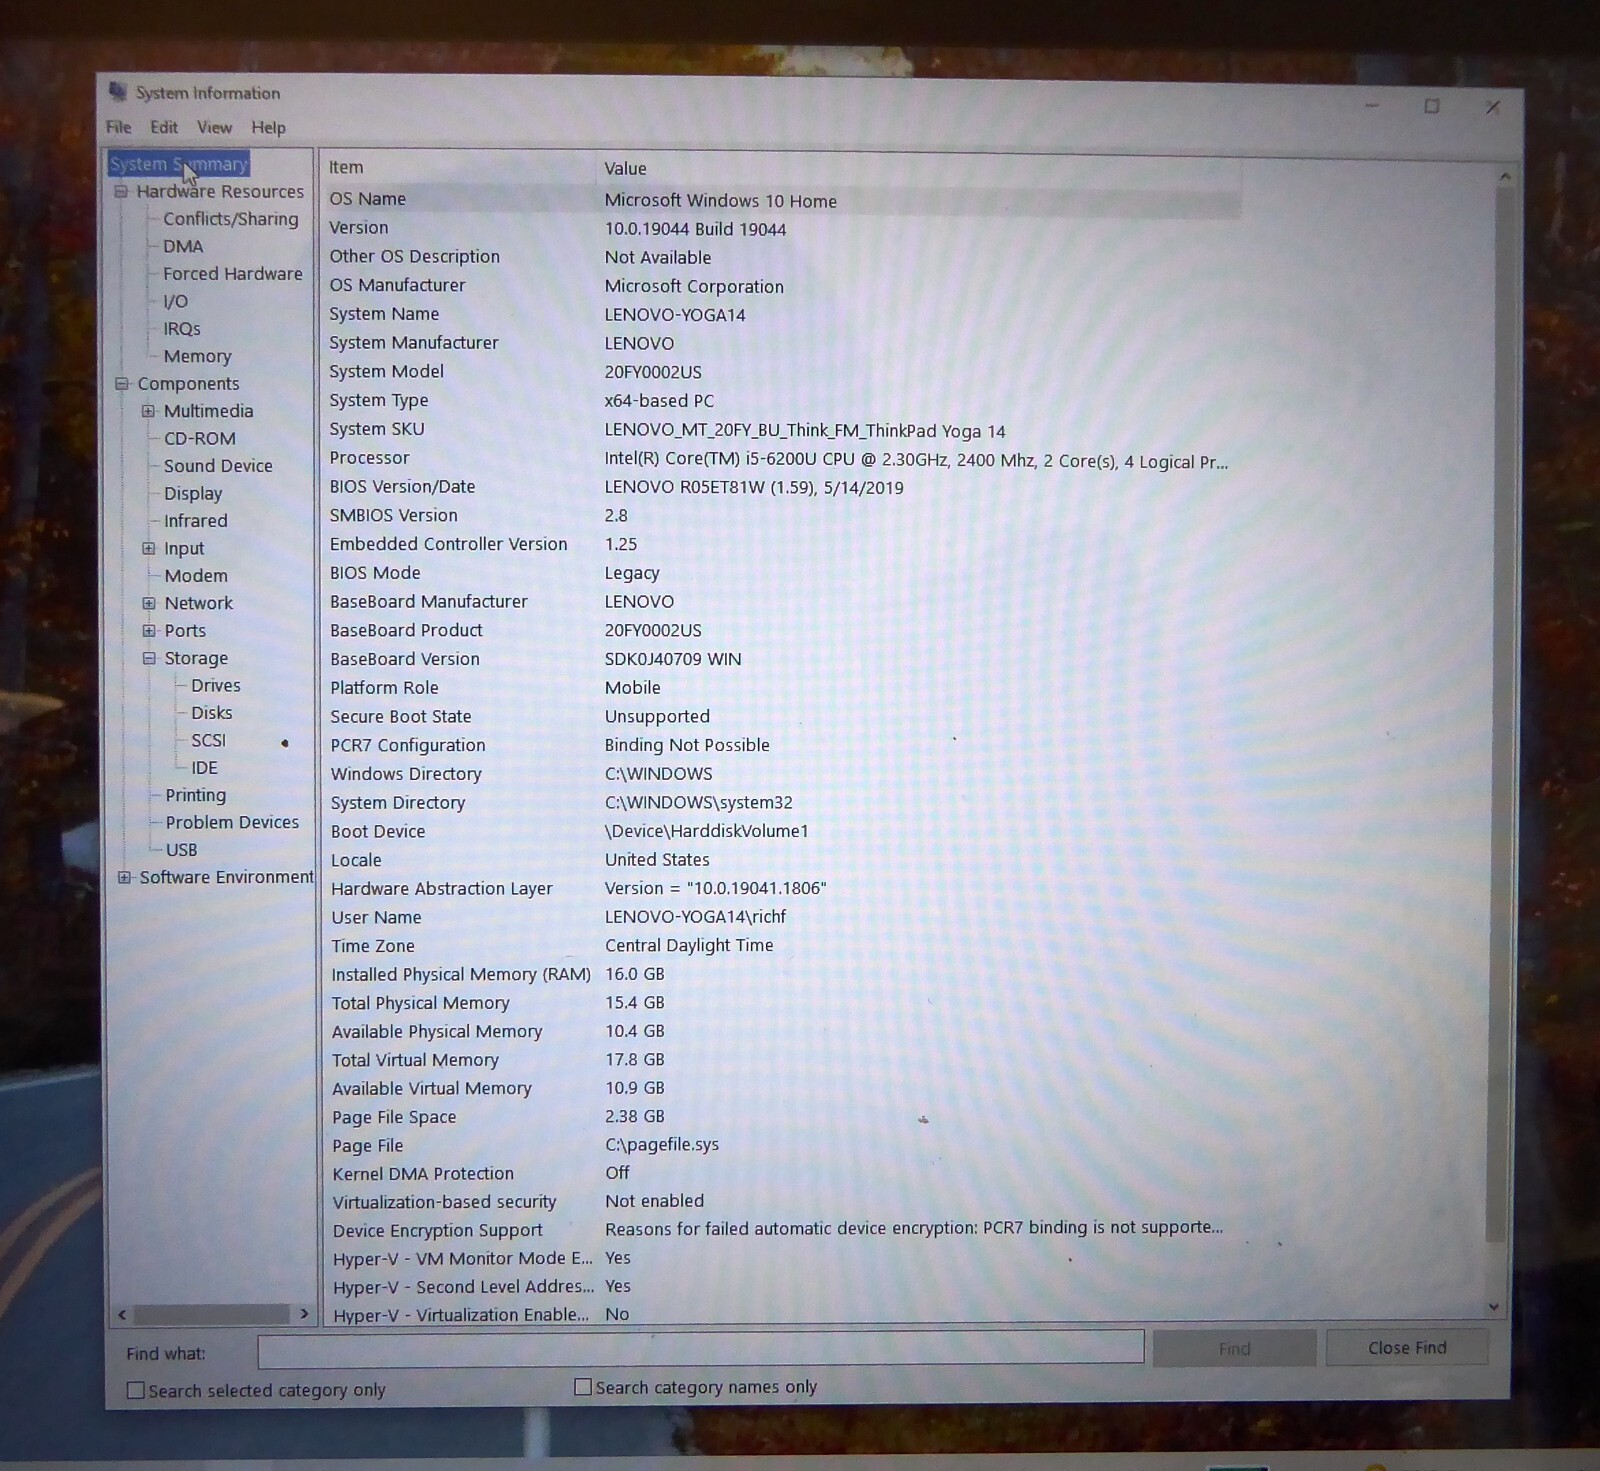Select the Processor row

779,459
